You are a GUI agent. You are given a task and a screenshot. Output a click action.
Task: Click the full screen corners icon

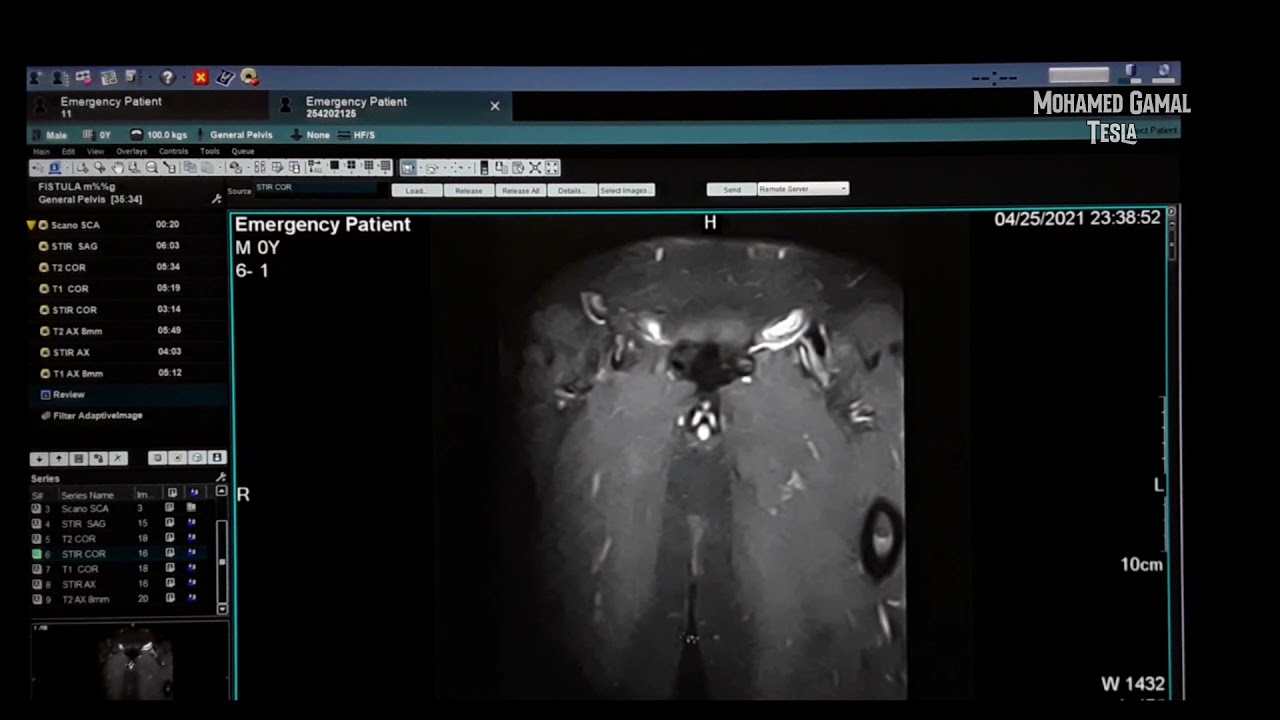552,168
